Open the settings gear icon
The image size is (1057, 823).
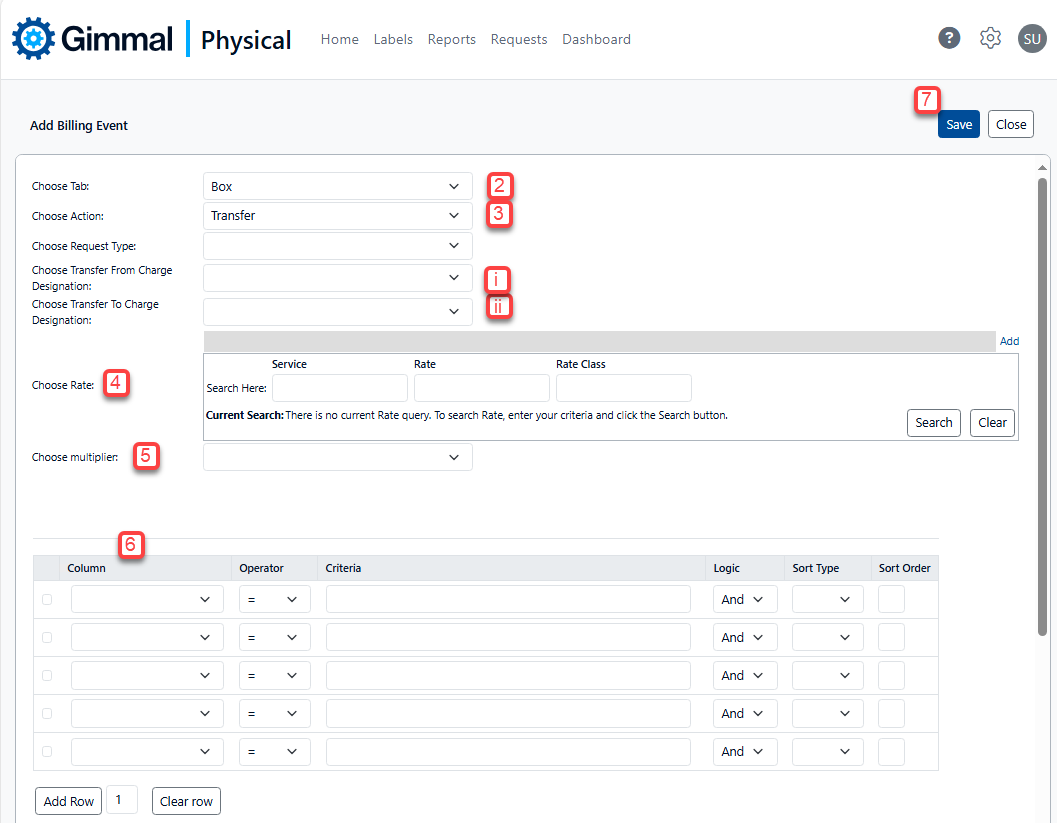coord(990,38)
